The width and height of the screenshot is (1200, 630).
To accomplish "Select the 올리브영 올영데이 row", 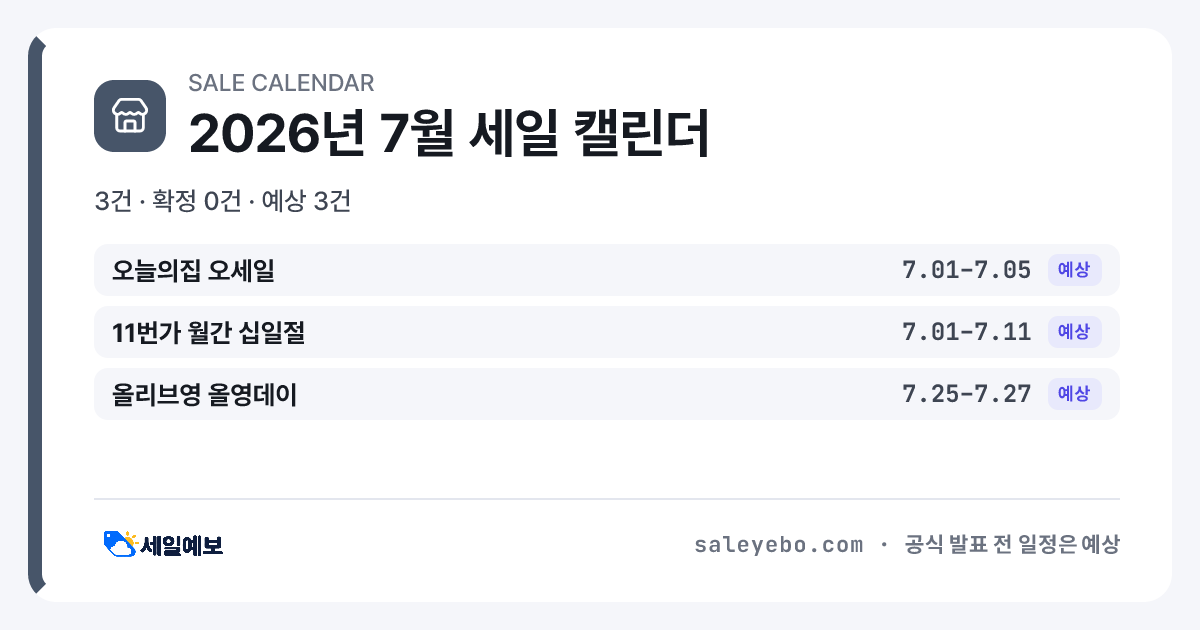I will click(x=607, y=394).
